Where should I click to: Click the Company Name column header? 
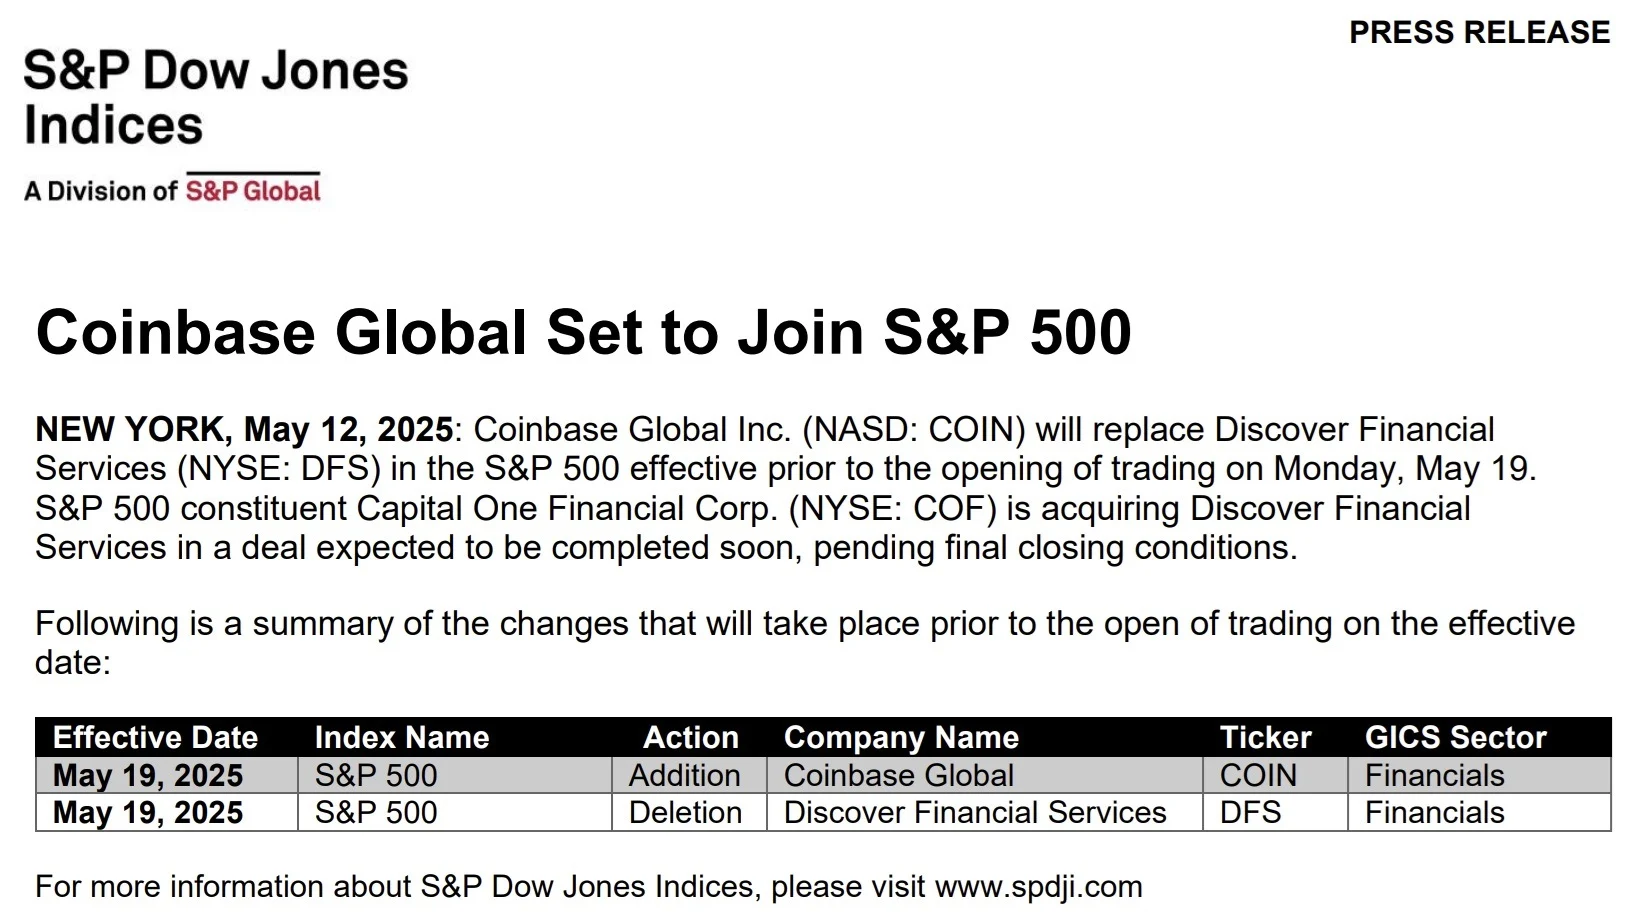901,738
